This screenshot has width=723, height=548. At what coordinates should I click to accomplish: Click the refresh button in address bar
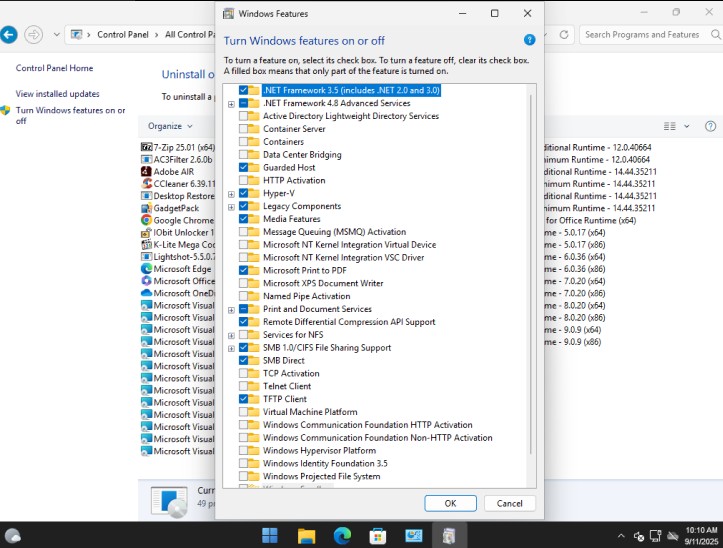tap(563, 35)
